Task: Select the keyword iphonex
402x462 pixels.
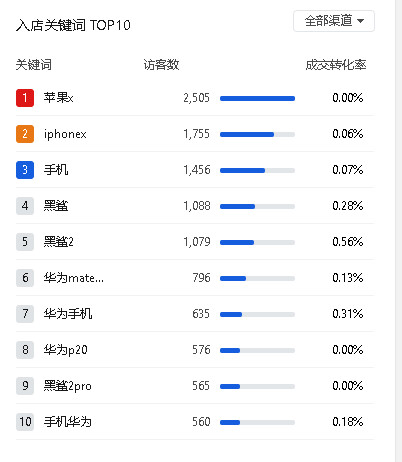Action: (x=65, y=134)
